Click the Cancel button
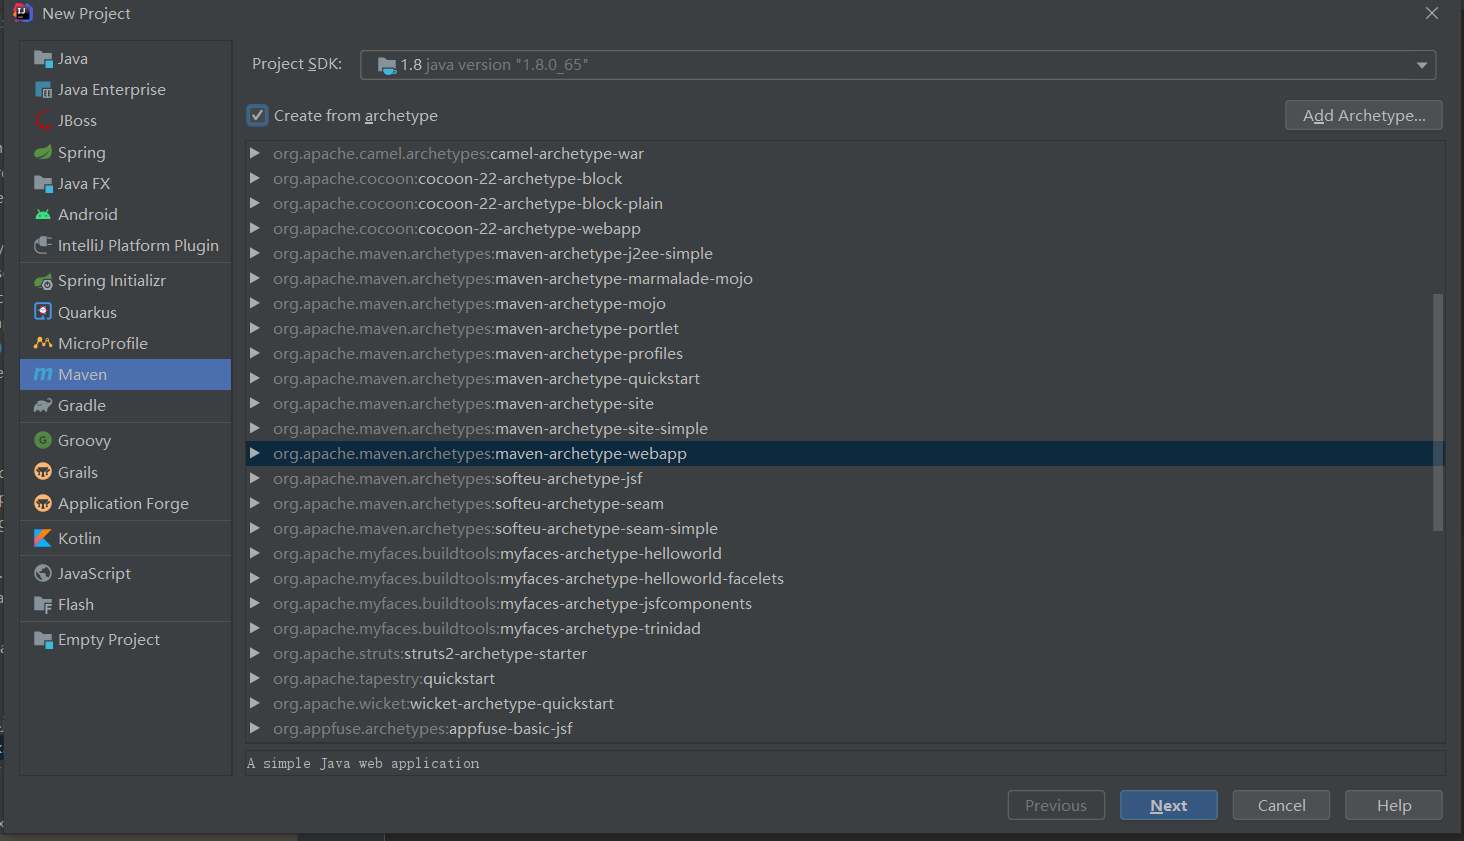 click(x=1281, y=805)
